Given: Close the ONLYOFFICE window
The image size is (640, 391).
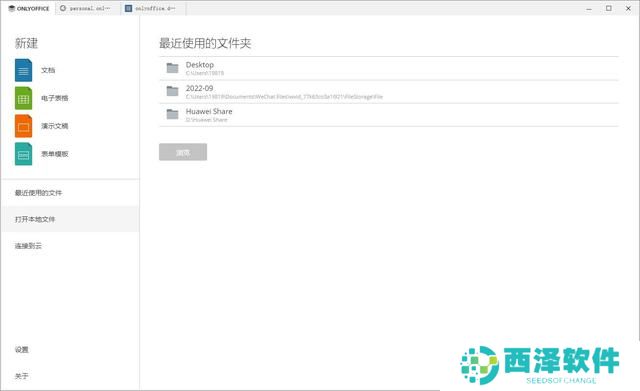Looking at the screenshot, I should [628, 8].
